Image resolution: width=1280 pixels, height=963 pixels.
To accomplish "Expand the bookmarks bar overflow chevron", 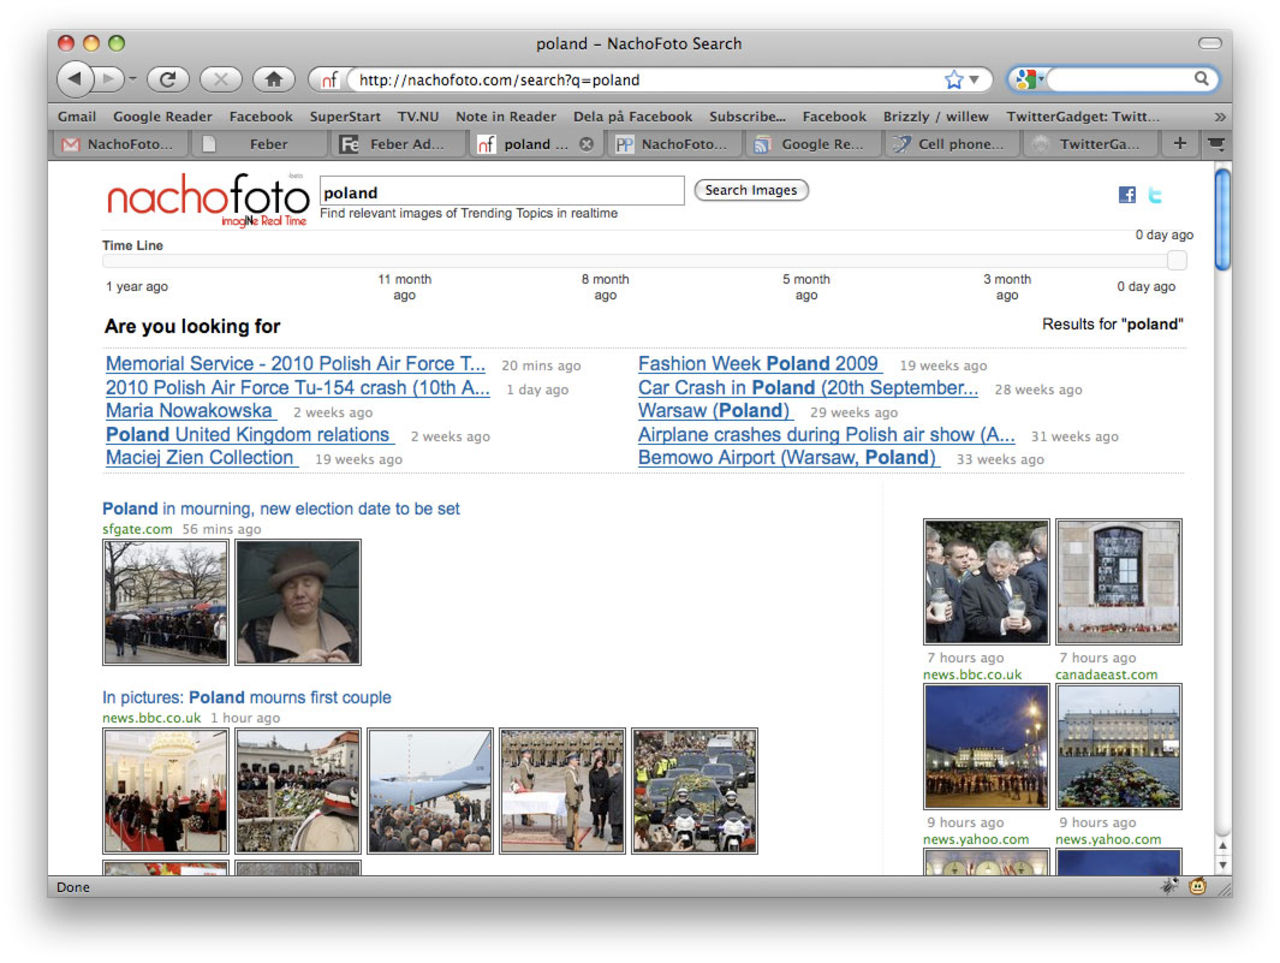I will 1219,117.
